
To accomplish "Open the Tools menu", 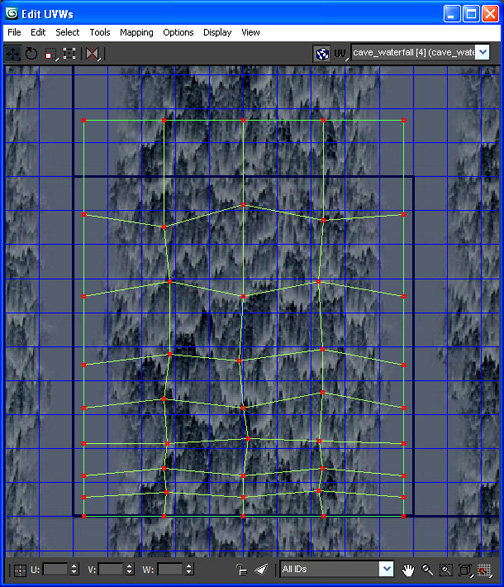I will tap(100, 33).
